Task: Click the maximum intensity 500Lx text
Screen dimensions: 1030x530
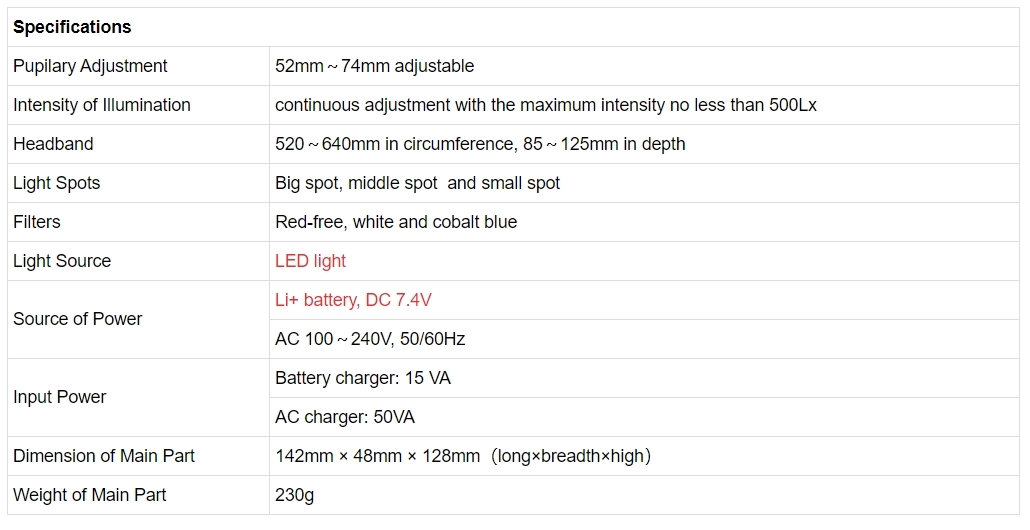Action: pyautogui.click(x=545, y=105)
